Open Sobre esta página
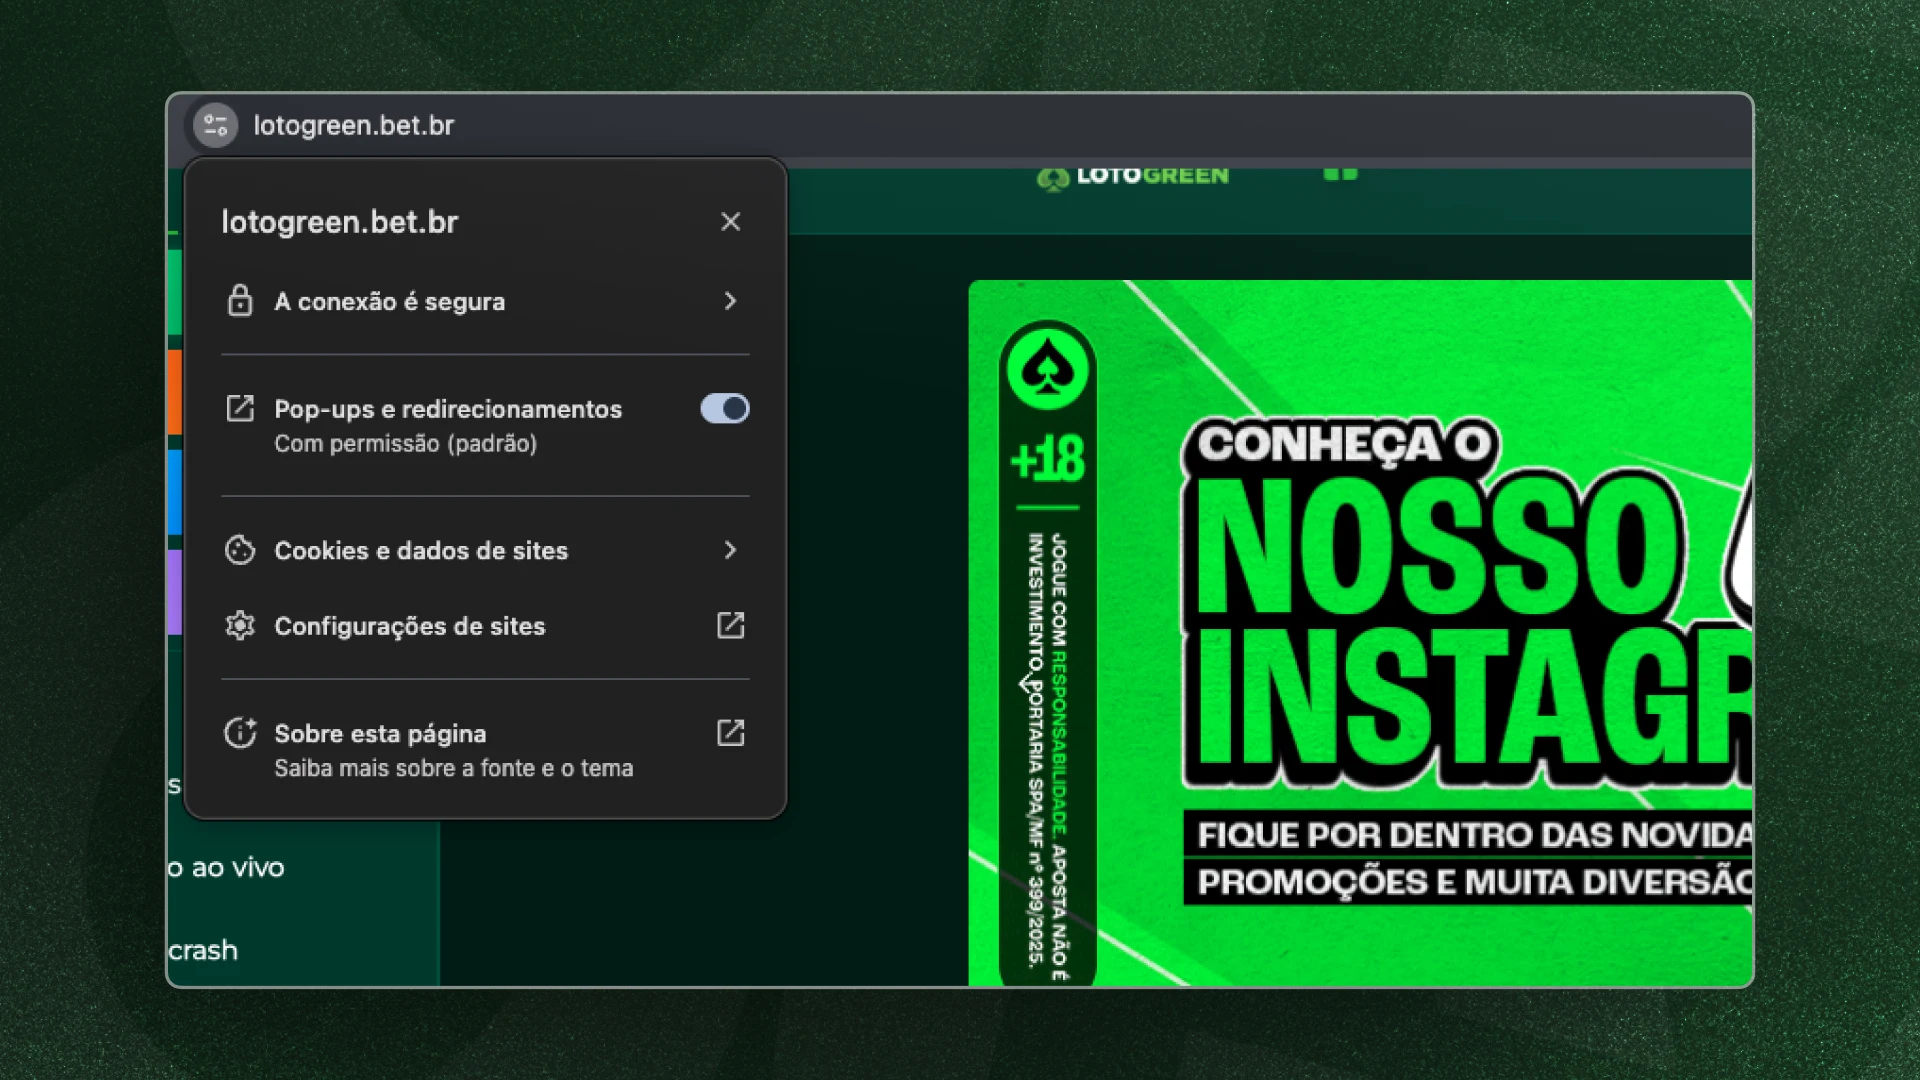The height and width of the screenshot is (1080, 1920). click(485, 750)
